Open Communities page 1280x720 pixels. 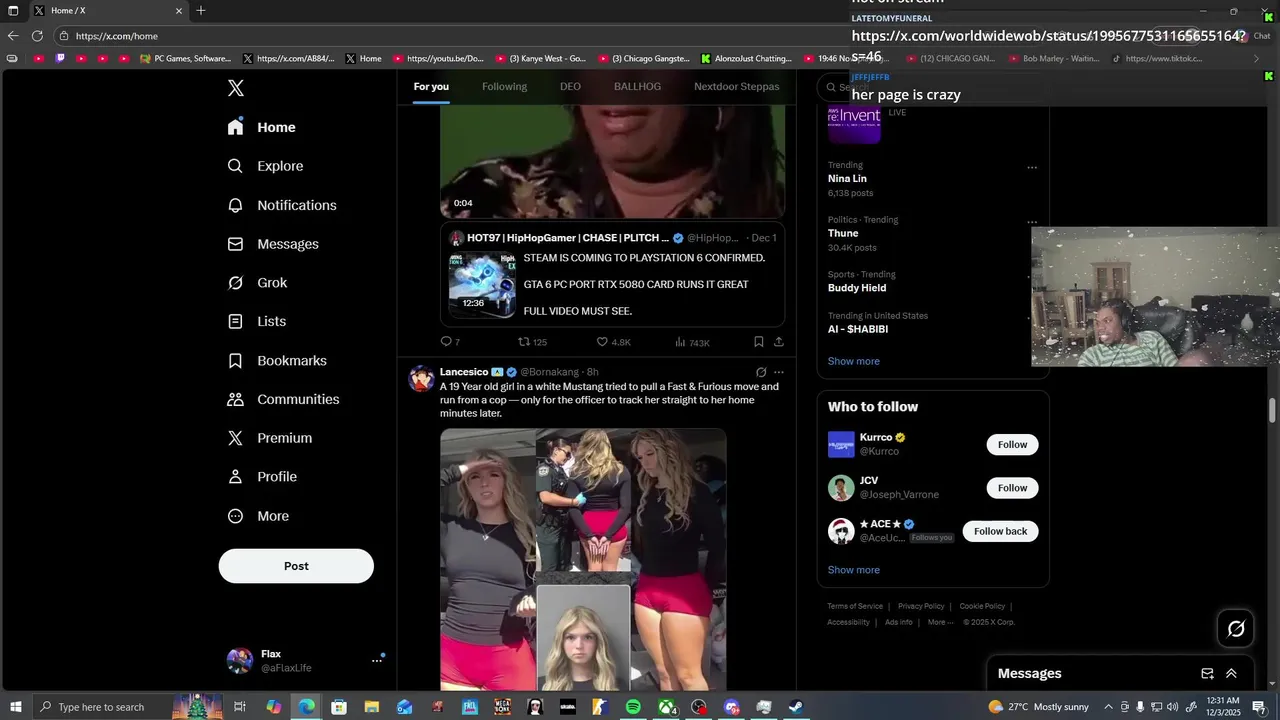pyautogui.click(x=283, y=399)
